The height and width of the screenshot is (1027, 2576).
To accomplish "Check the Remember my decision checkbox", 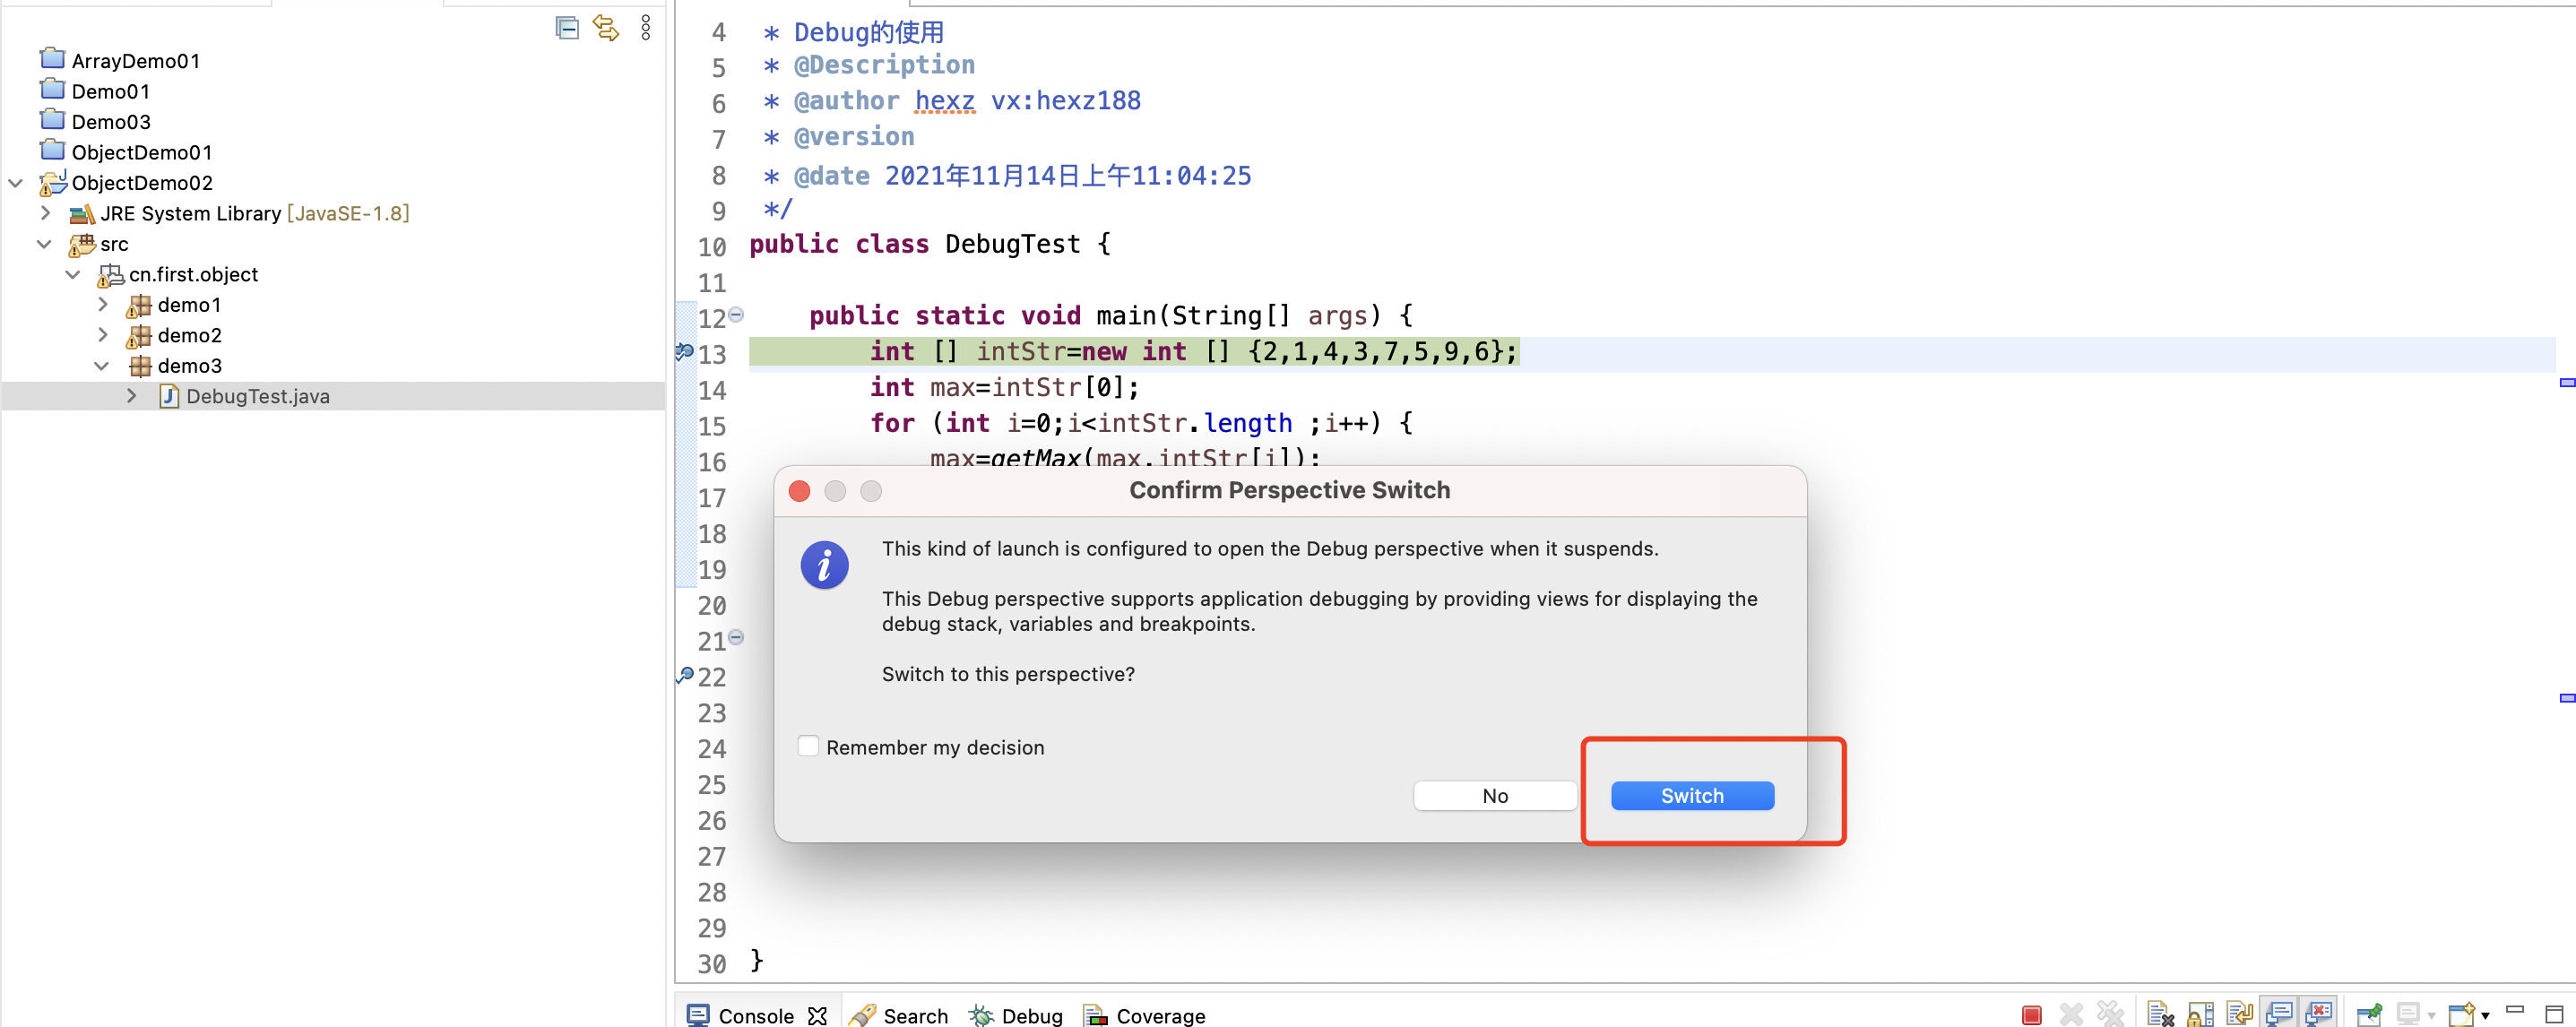I will pyautogui.click(x=808, y=746).
